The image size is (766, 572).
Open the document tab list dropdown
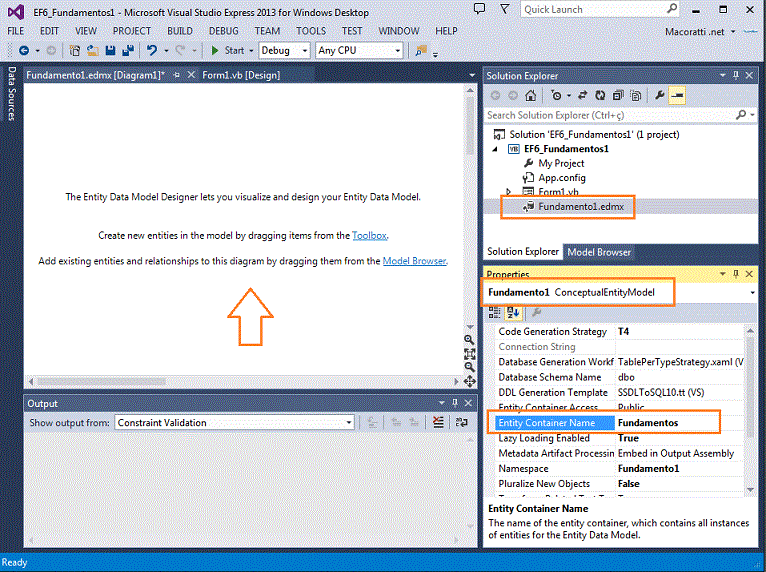[472, 75]
